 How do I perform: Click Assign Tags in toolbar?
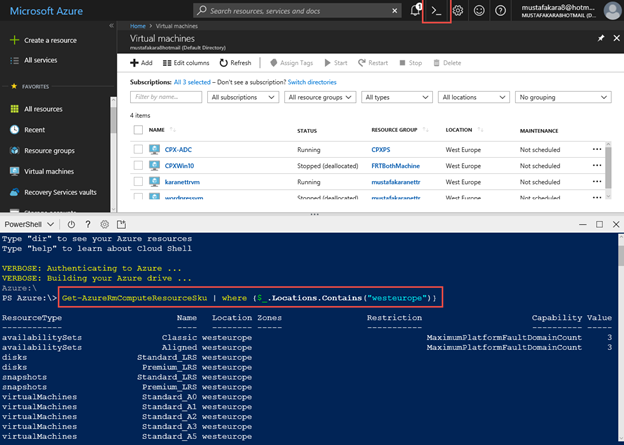(x=291, y=63)
